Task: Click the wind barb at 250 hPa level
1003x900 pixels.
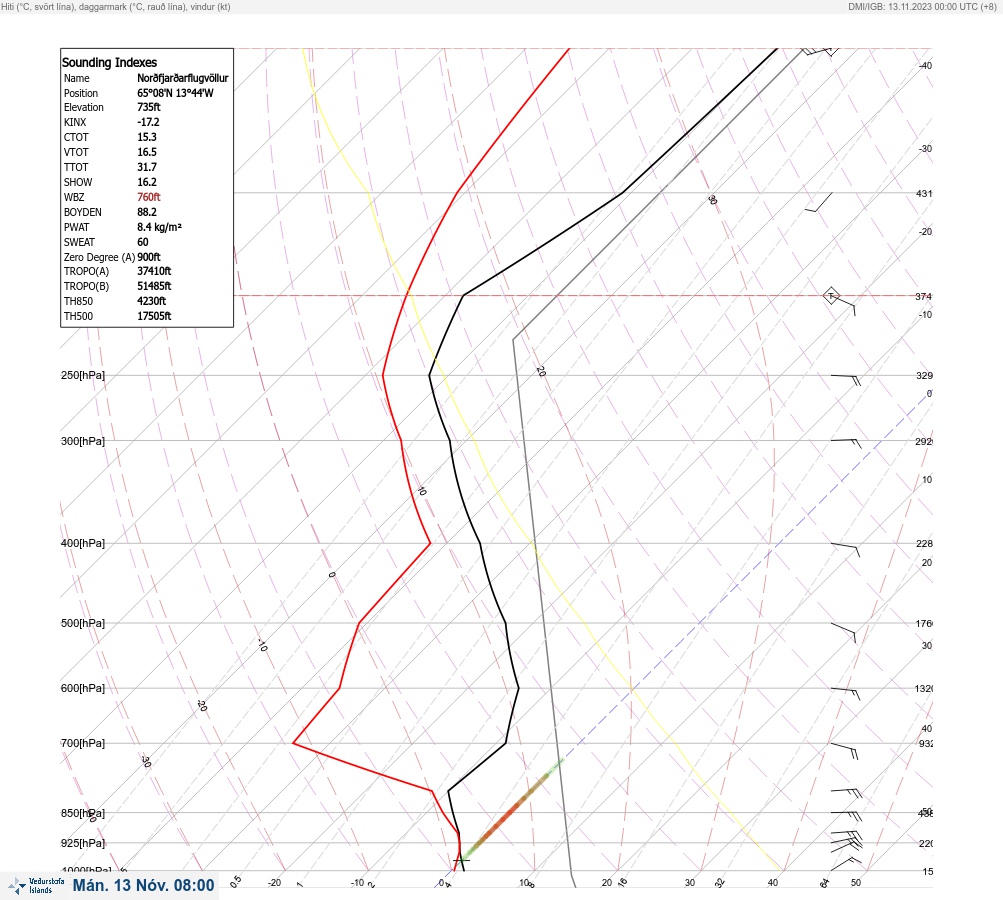Action: click(x=846, y=380)
